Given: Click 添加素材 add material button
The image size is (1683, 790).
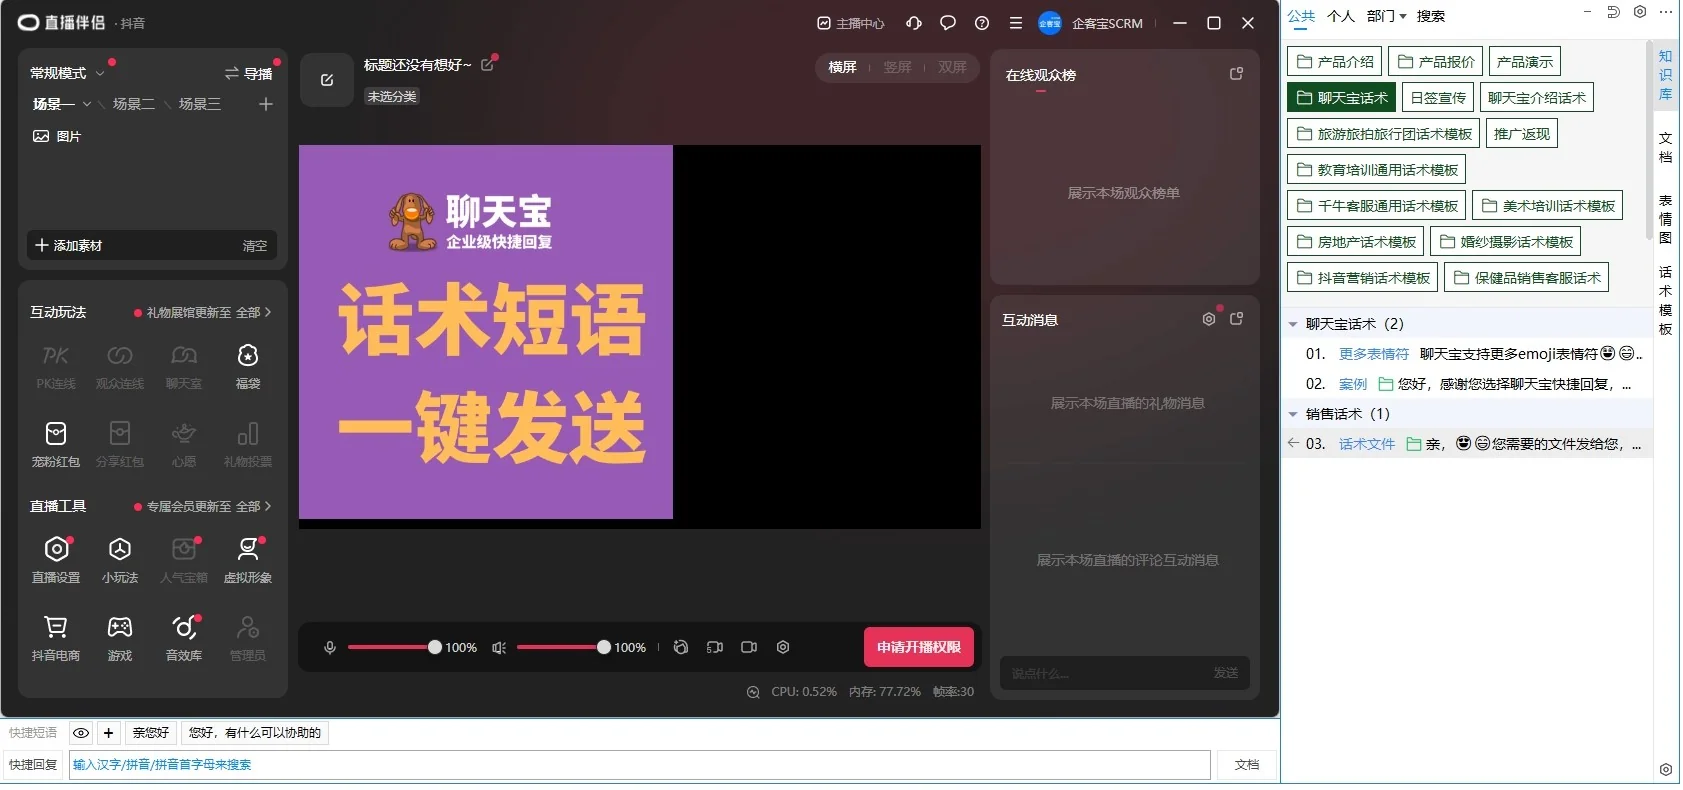Looking at the screenshot, I should pyautogui.click(x=69, y=245).
